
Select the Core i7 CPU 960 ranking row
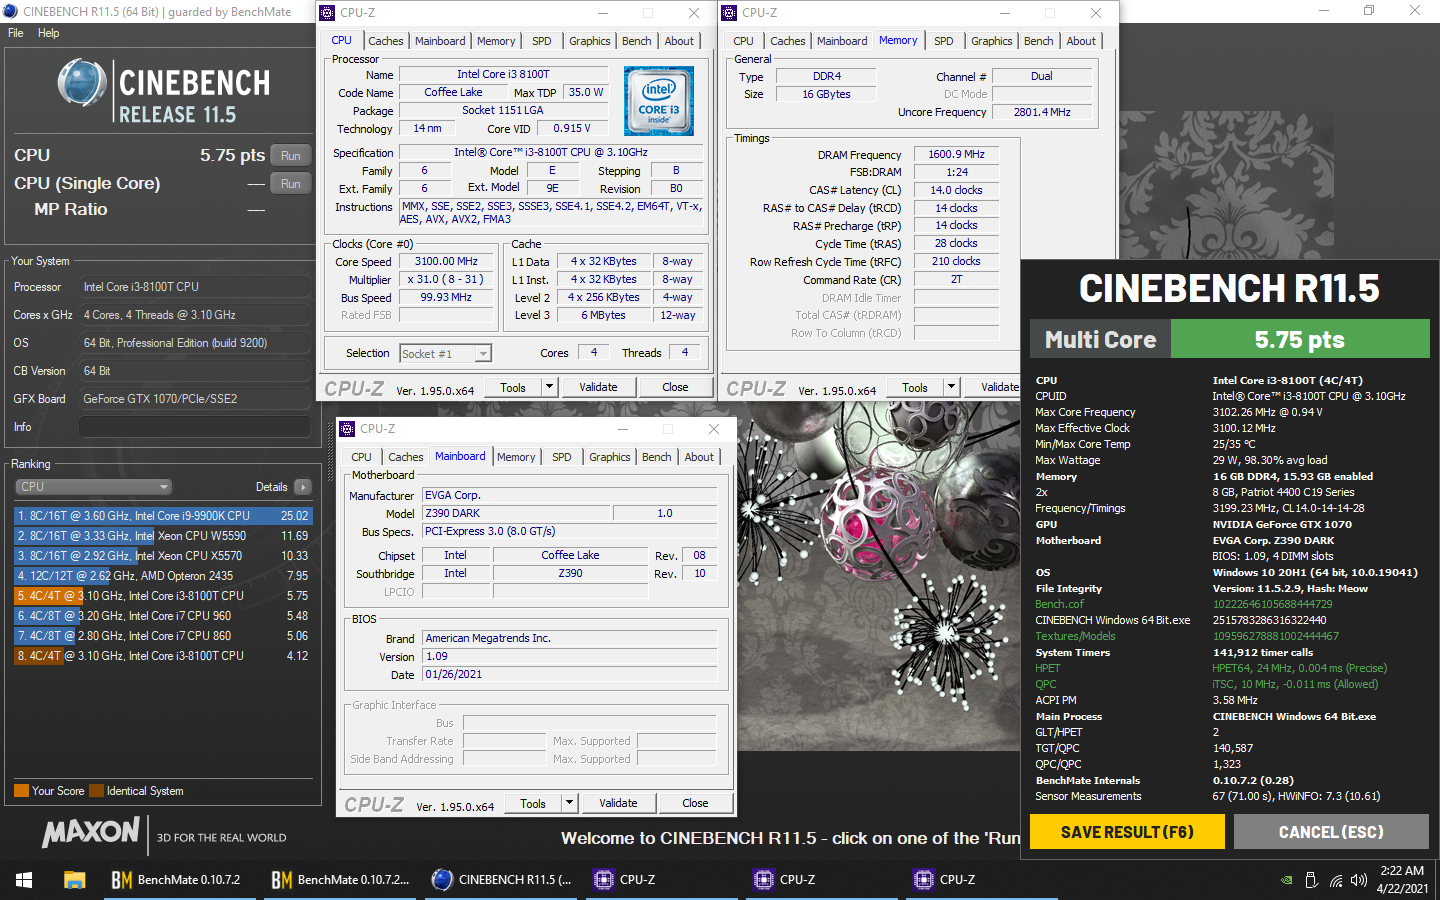pyautogui.click(x=162, y=616)
